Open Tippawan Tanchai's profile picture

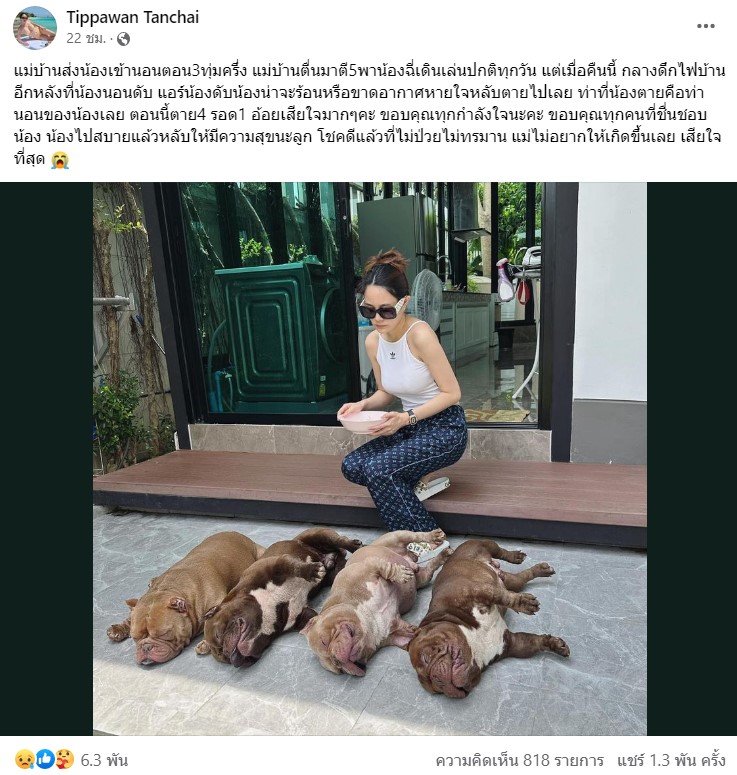tap(35, 28)
